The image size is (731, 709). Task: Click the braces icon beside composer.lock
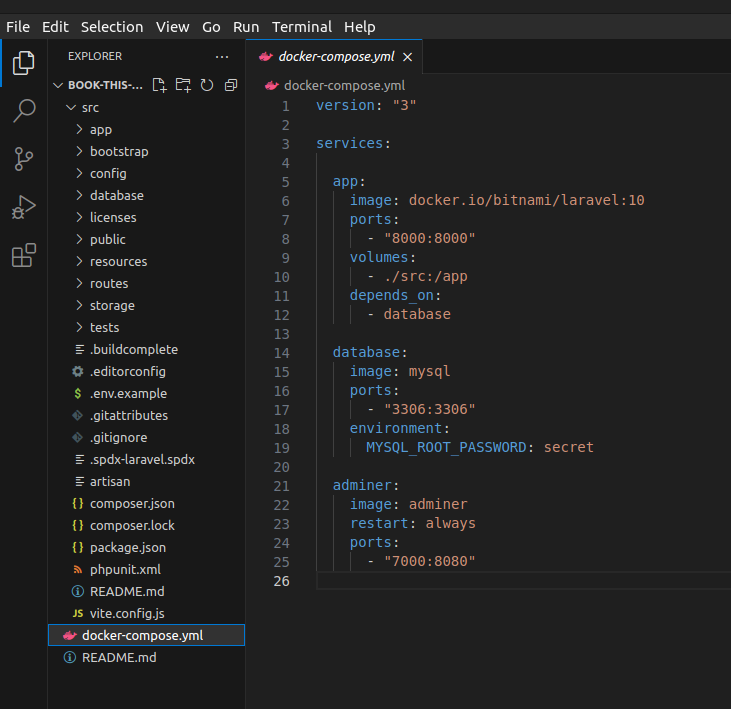[x=78, y=525]
